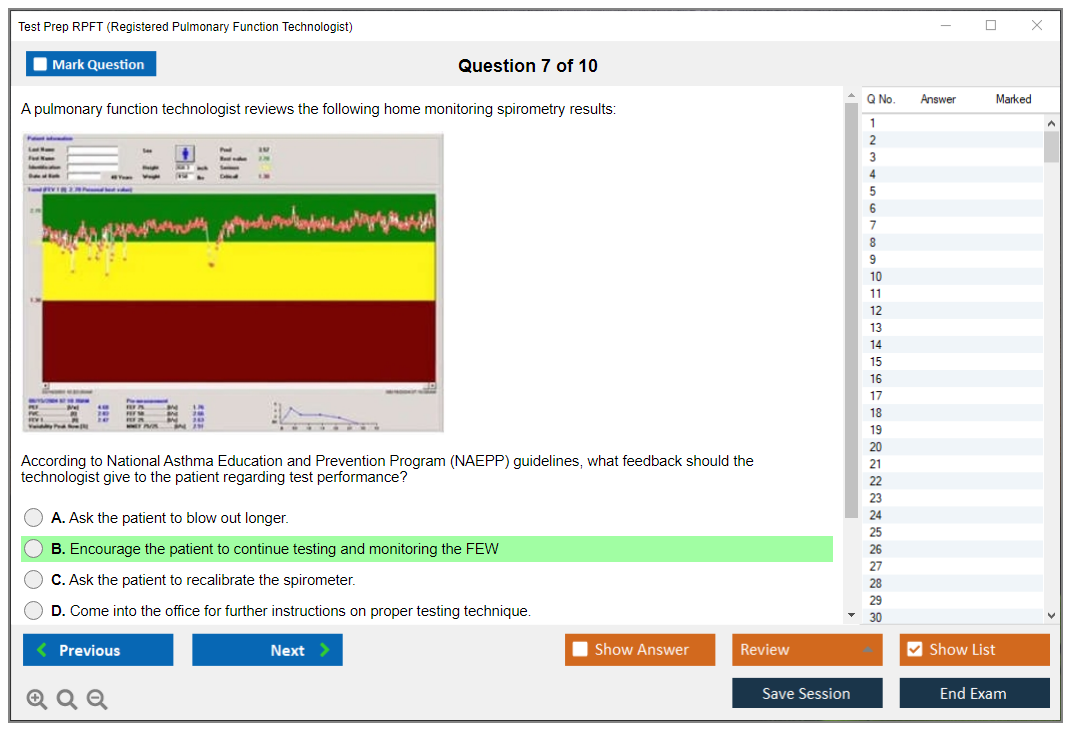Click the reset zoom magnifier icon
Screen dimensions: 1075x735
pyautogui.click(x=67, y=700)
